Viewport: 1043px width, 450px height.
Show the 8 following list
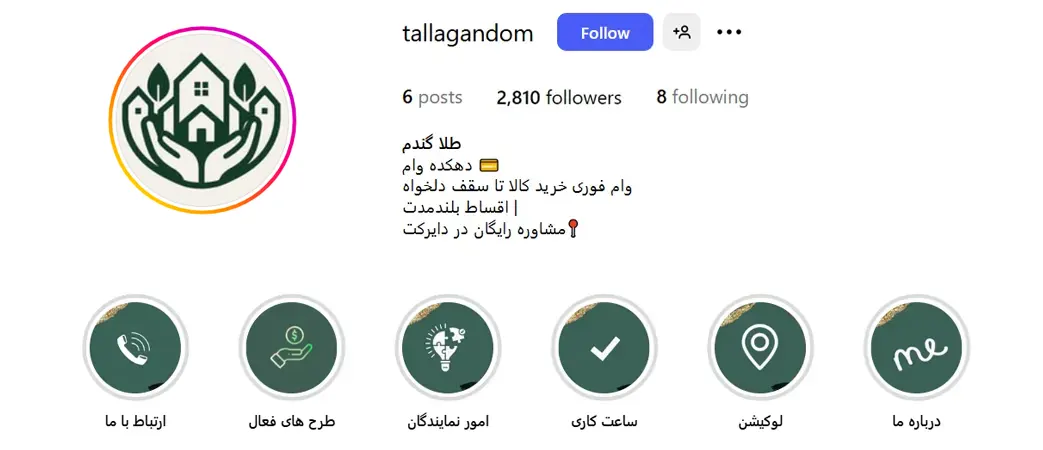point(702,98)
